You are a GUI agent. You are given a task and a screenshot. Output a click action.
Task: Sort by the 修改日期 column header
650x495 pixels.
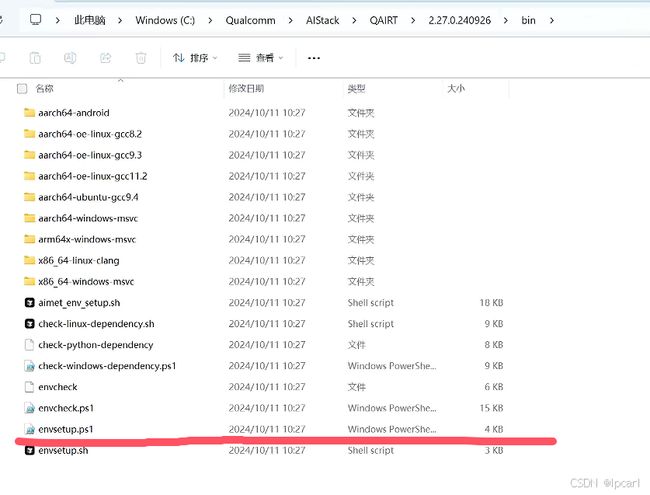(x=246, y=88)
